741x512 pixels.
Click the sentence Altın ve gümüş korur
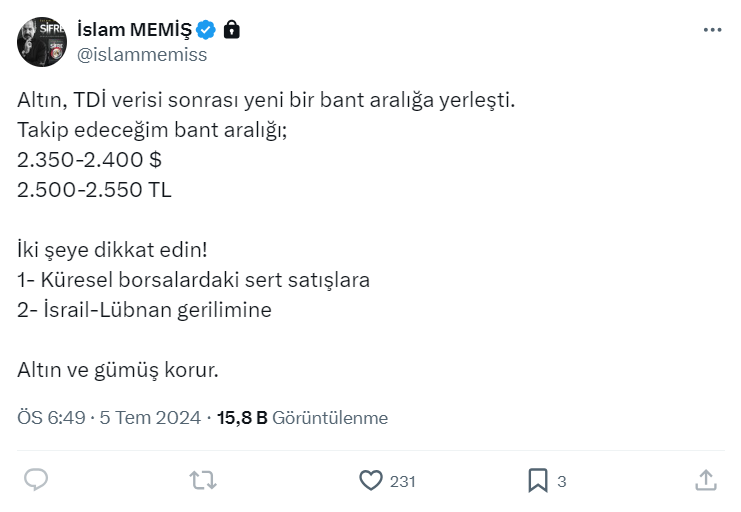117,370
